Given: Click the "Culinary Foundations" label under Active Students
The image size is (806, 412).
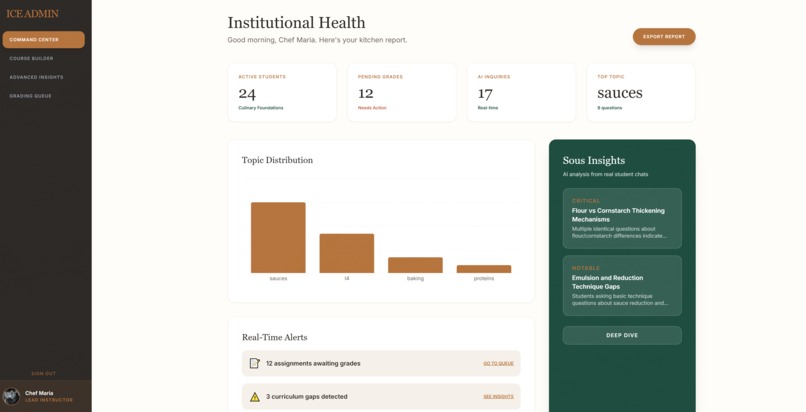Looking at the screenshot, I should [261, 108].
